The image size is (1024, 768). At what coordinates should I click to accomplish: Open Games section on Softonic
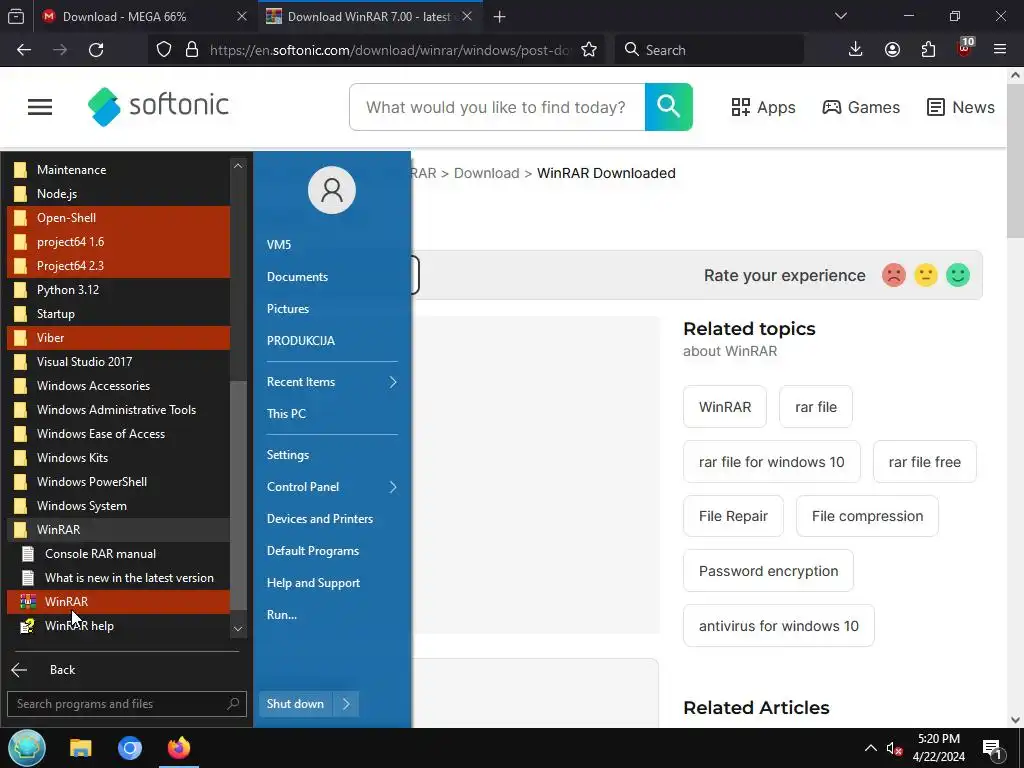point(861,107)
